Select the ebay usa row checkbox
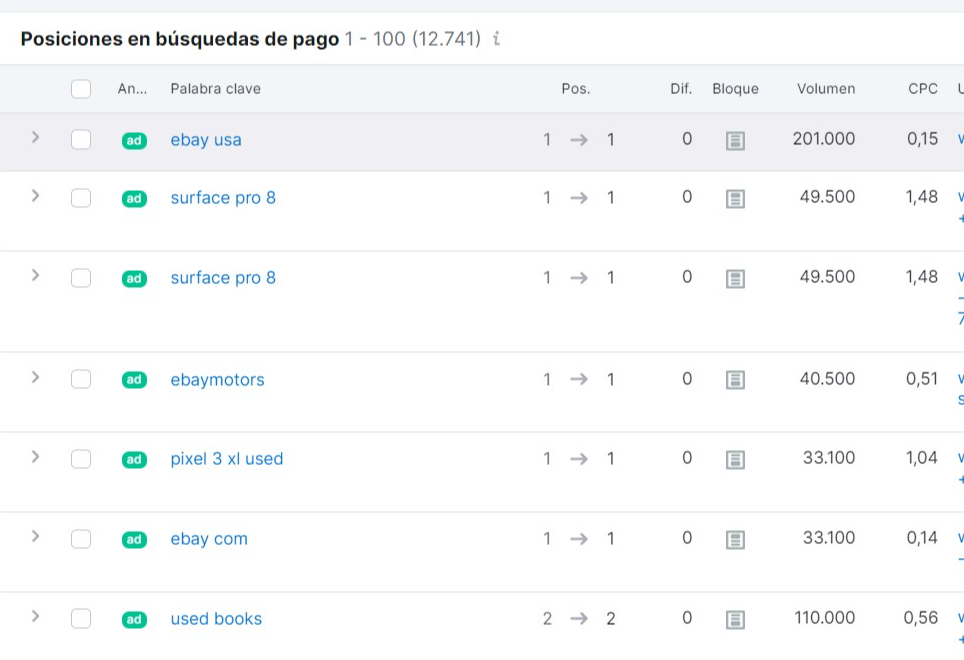The image size is (964, 660). (81, 140)
